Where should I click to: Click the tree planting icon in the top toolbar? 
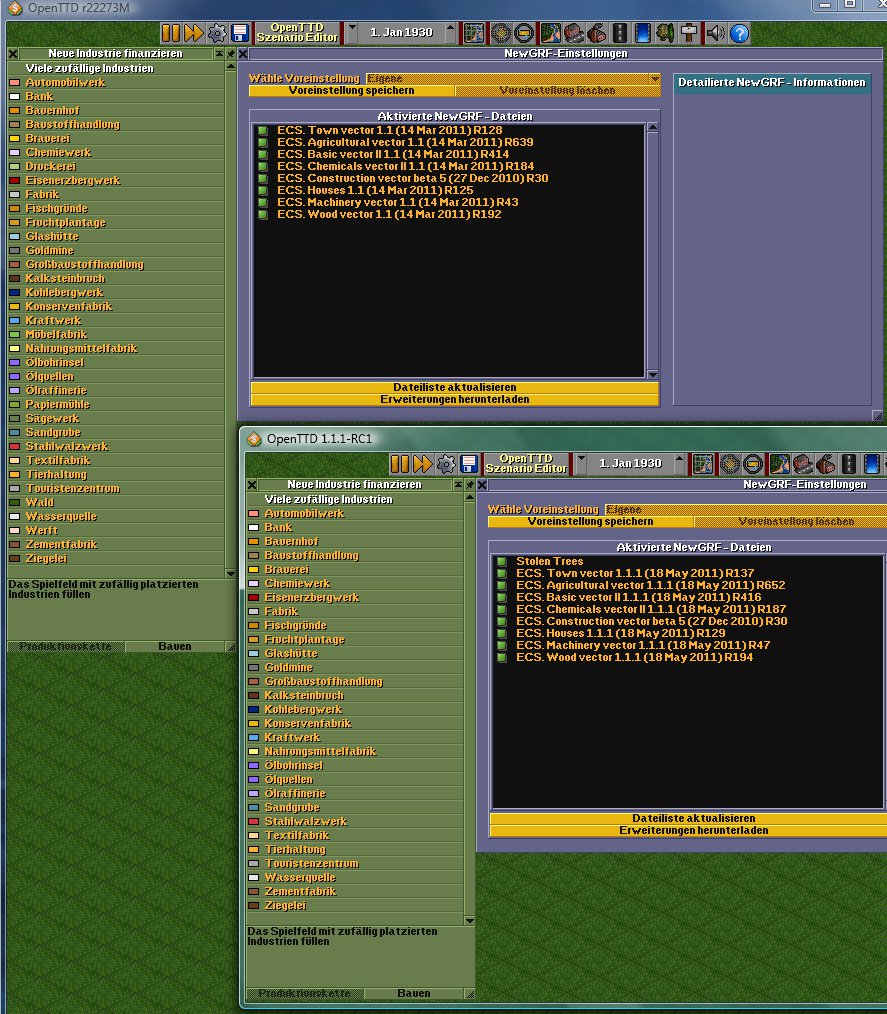664,33
